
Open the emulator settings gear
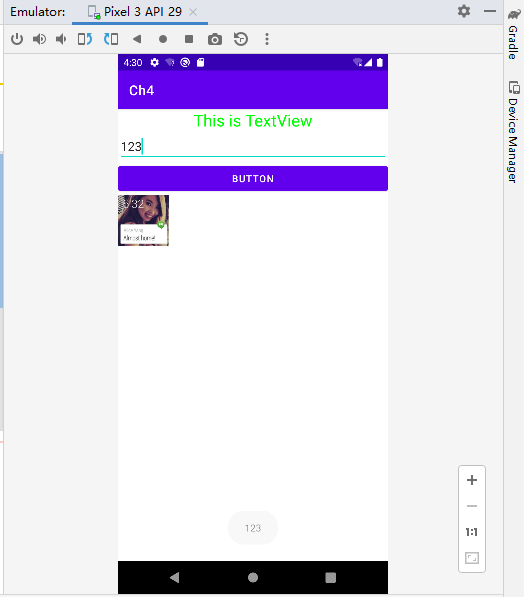pos(464,11)
